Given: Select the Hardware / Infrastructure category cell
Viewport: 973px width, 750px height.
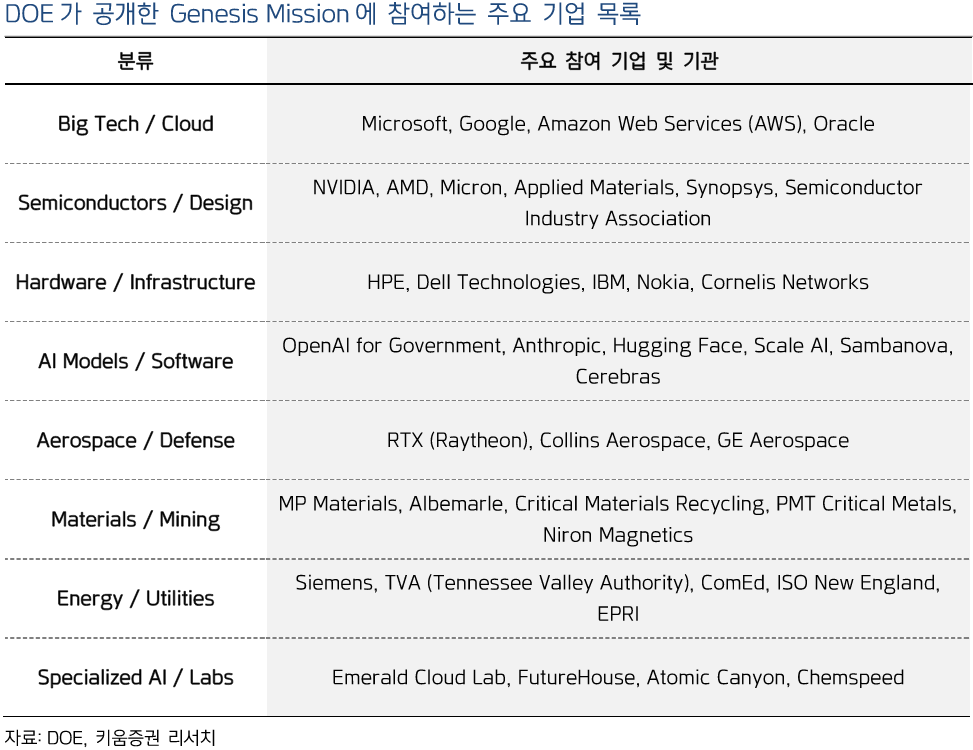Looking at the screenshot, I should (x=135, y=282).
